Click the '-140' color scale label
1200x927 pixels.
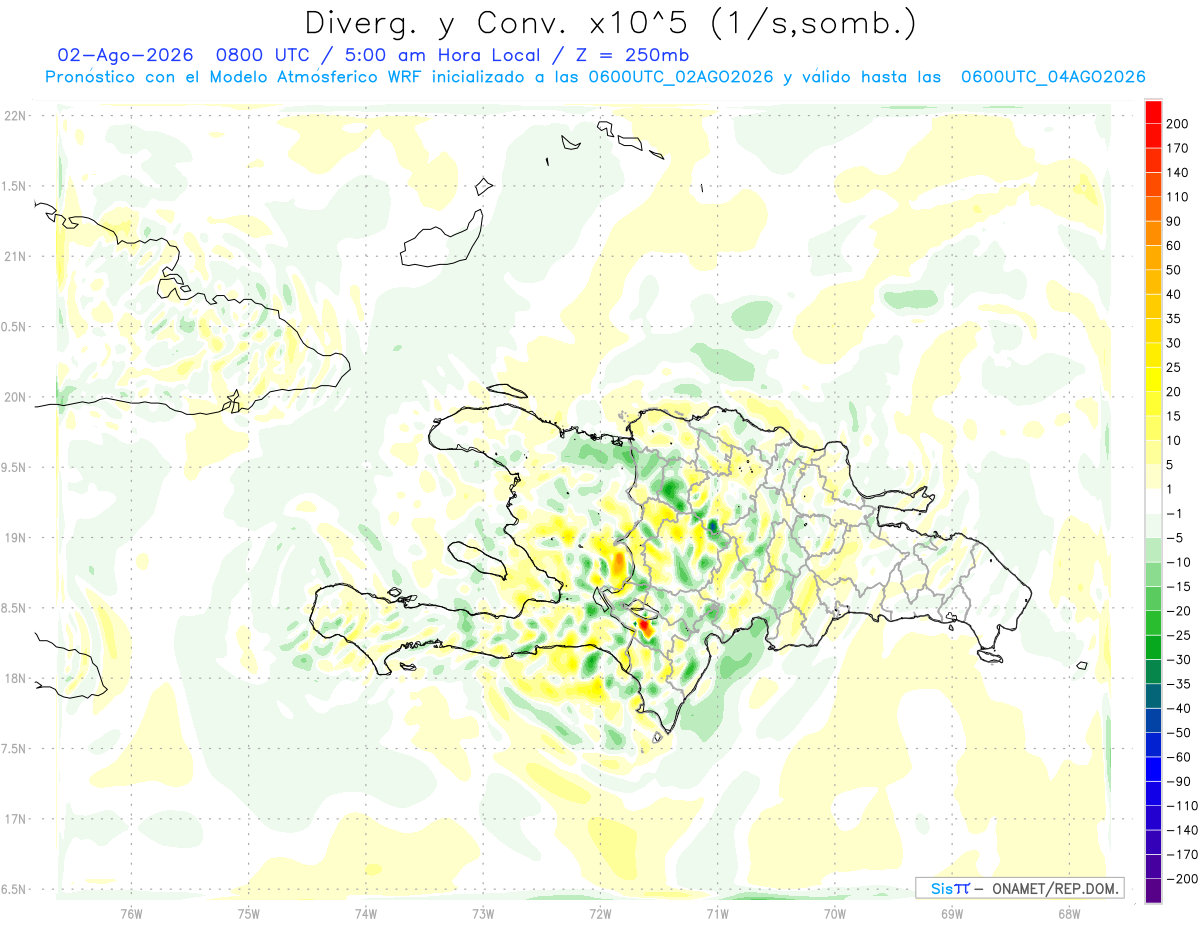tap(1184, 830)
